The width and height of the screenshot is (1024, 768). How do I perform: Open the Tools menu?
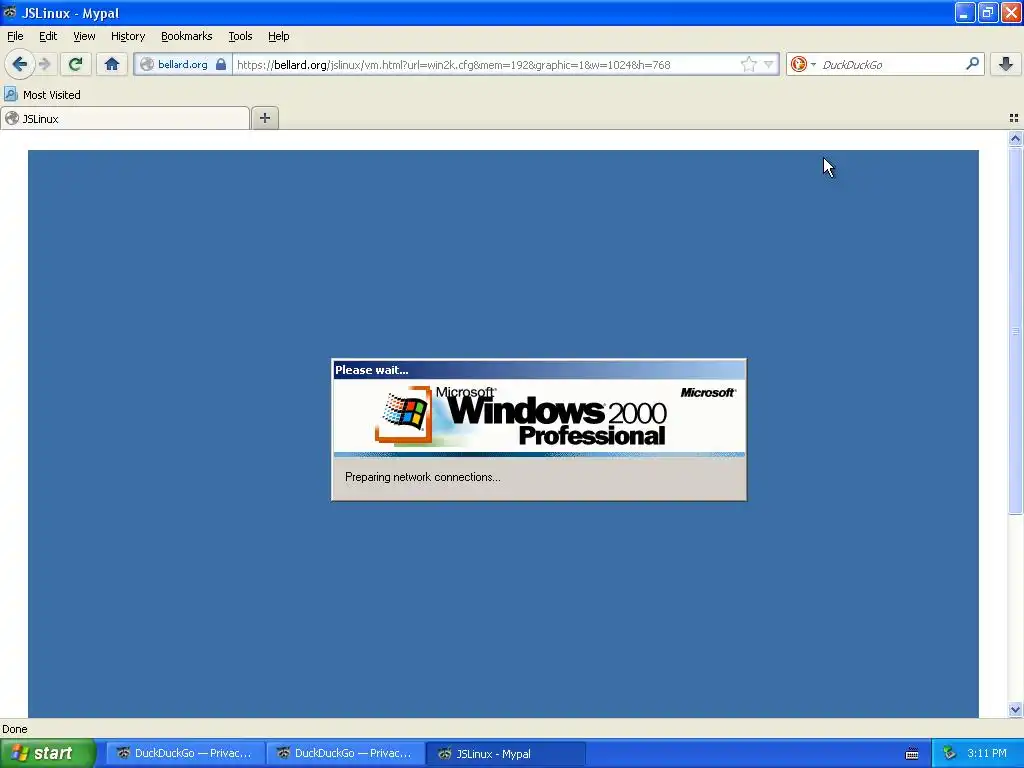pos(240,36)
